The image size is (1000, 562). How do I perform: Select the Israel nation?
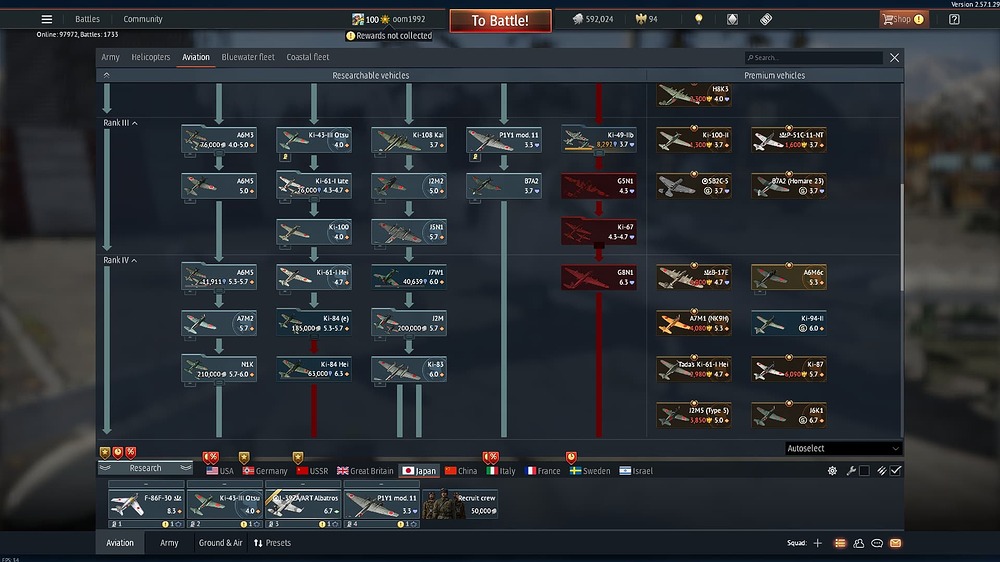[636, 471]
